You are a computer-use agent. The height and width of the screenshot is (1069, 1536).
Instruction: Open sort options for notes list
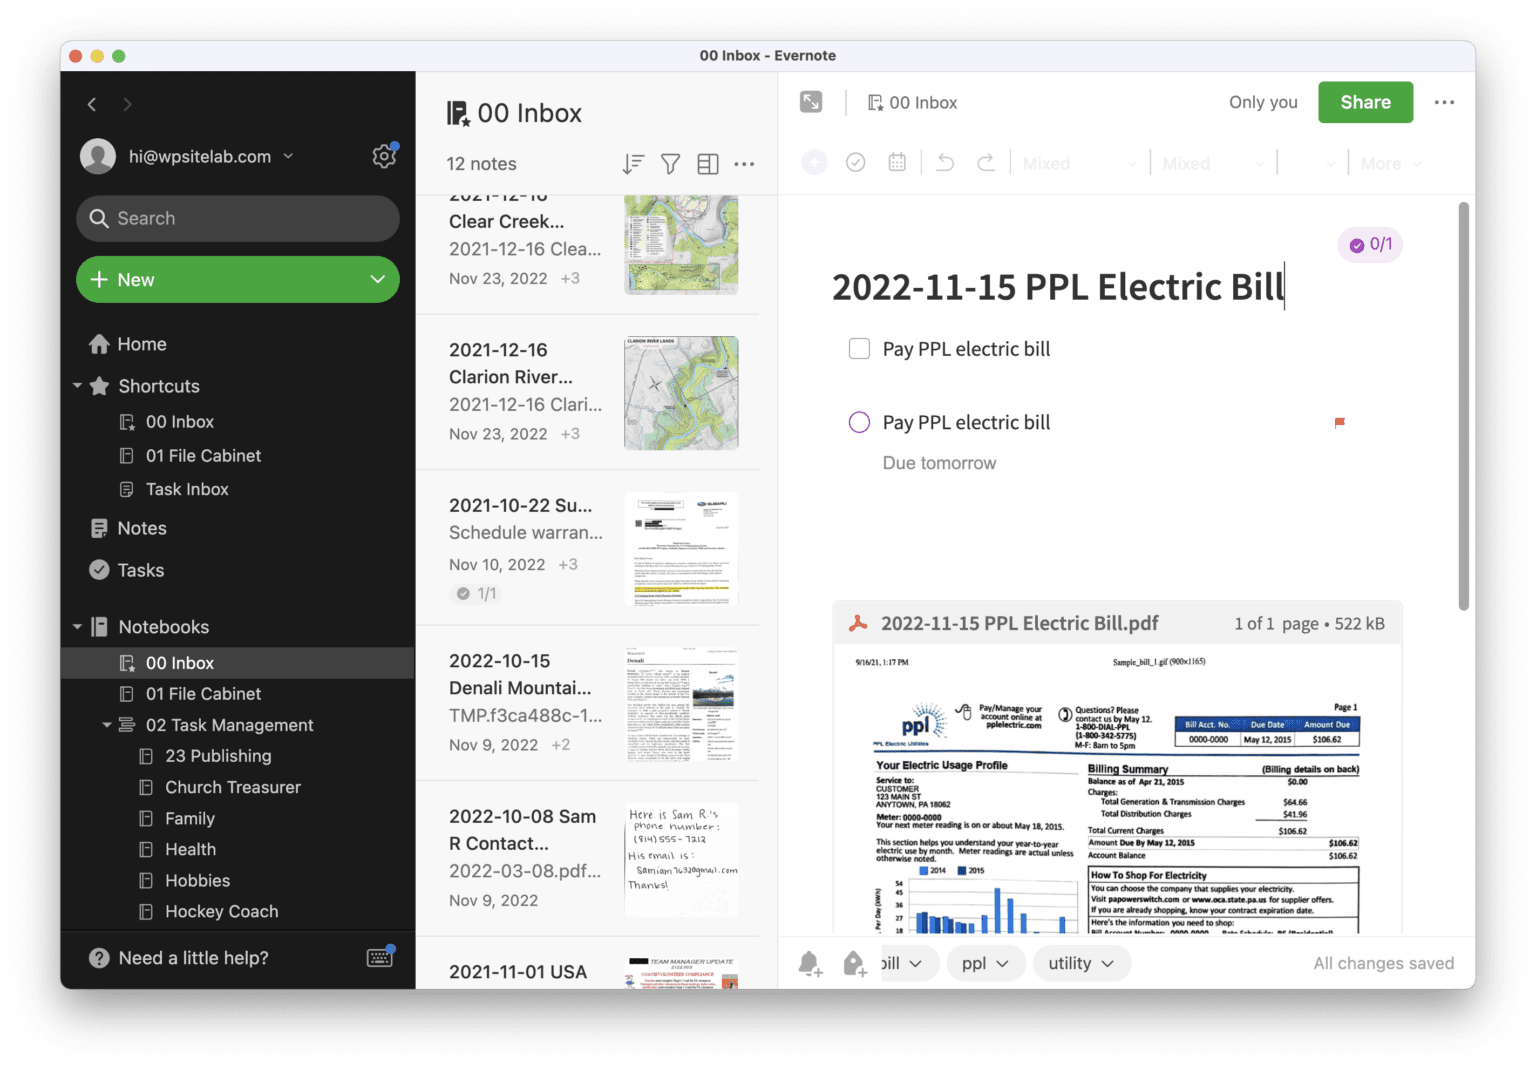(633, 164)
